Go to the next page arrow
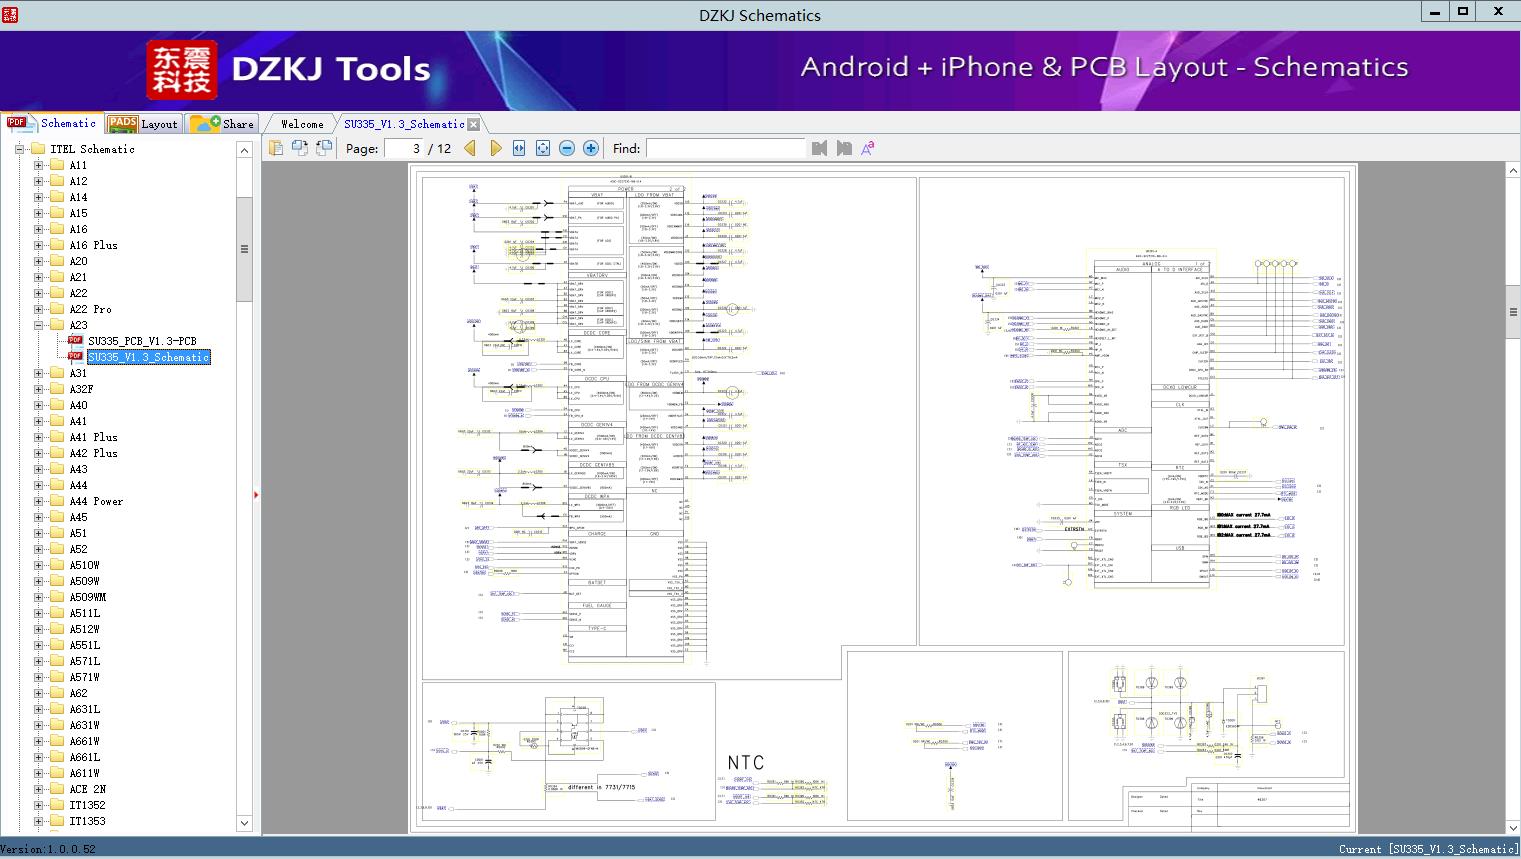The height and width of the screenshot is (859, 1521). 495,148
